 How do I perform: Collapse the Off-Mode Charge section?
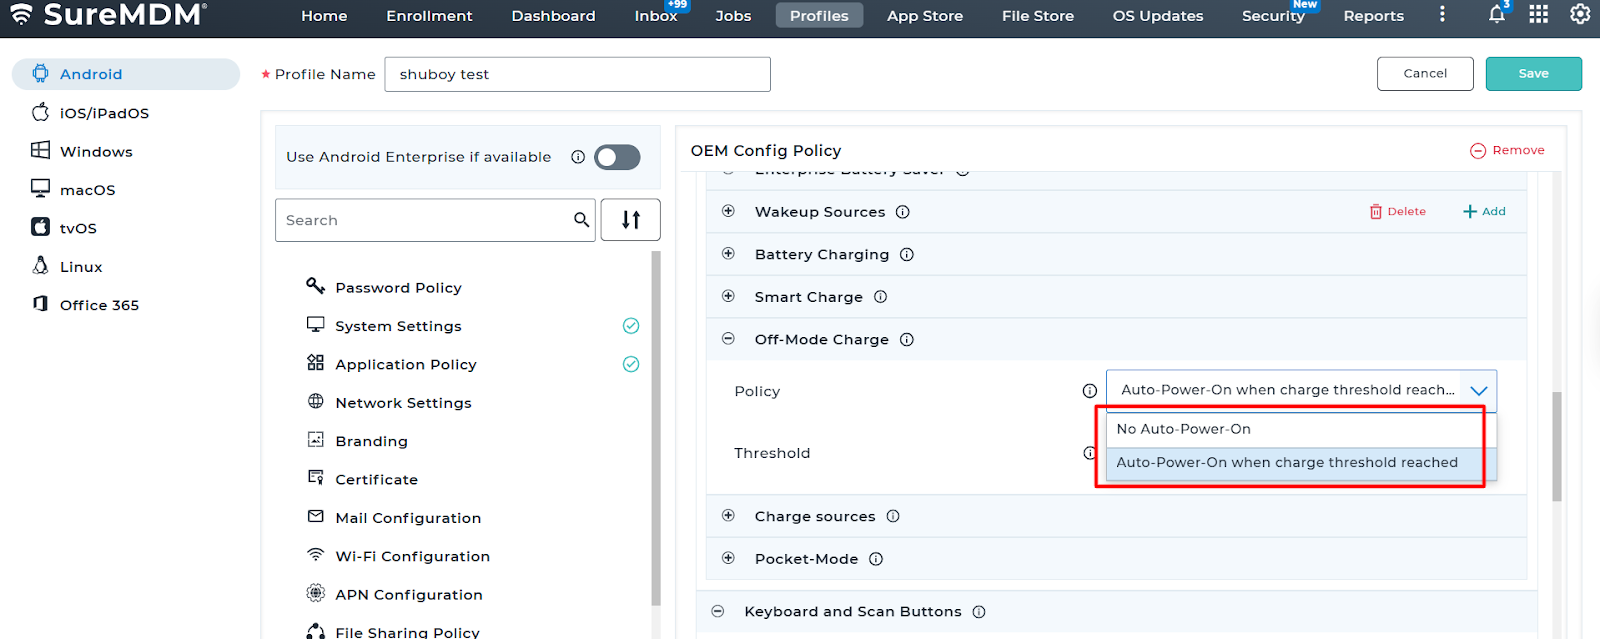pos(728,339)
